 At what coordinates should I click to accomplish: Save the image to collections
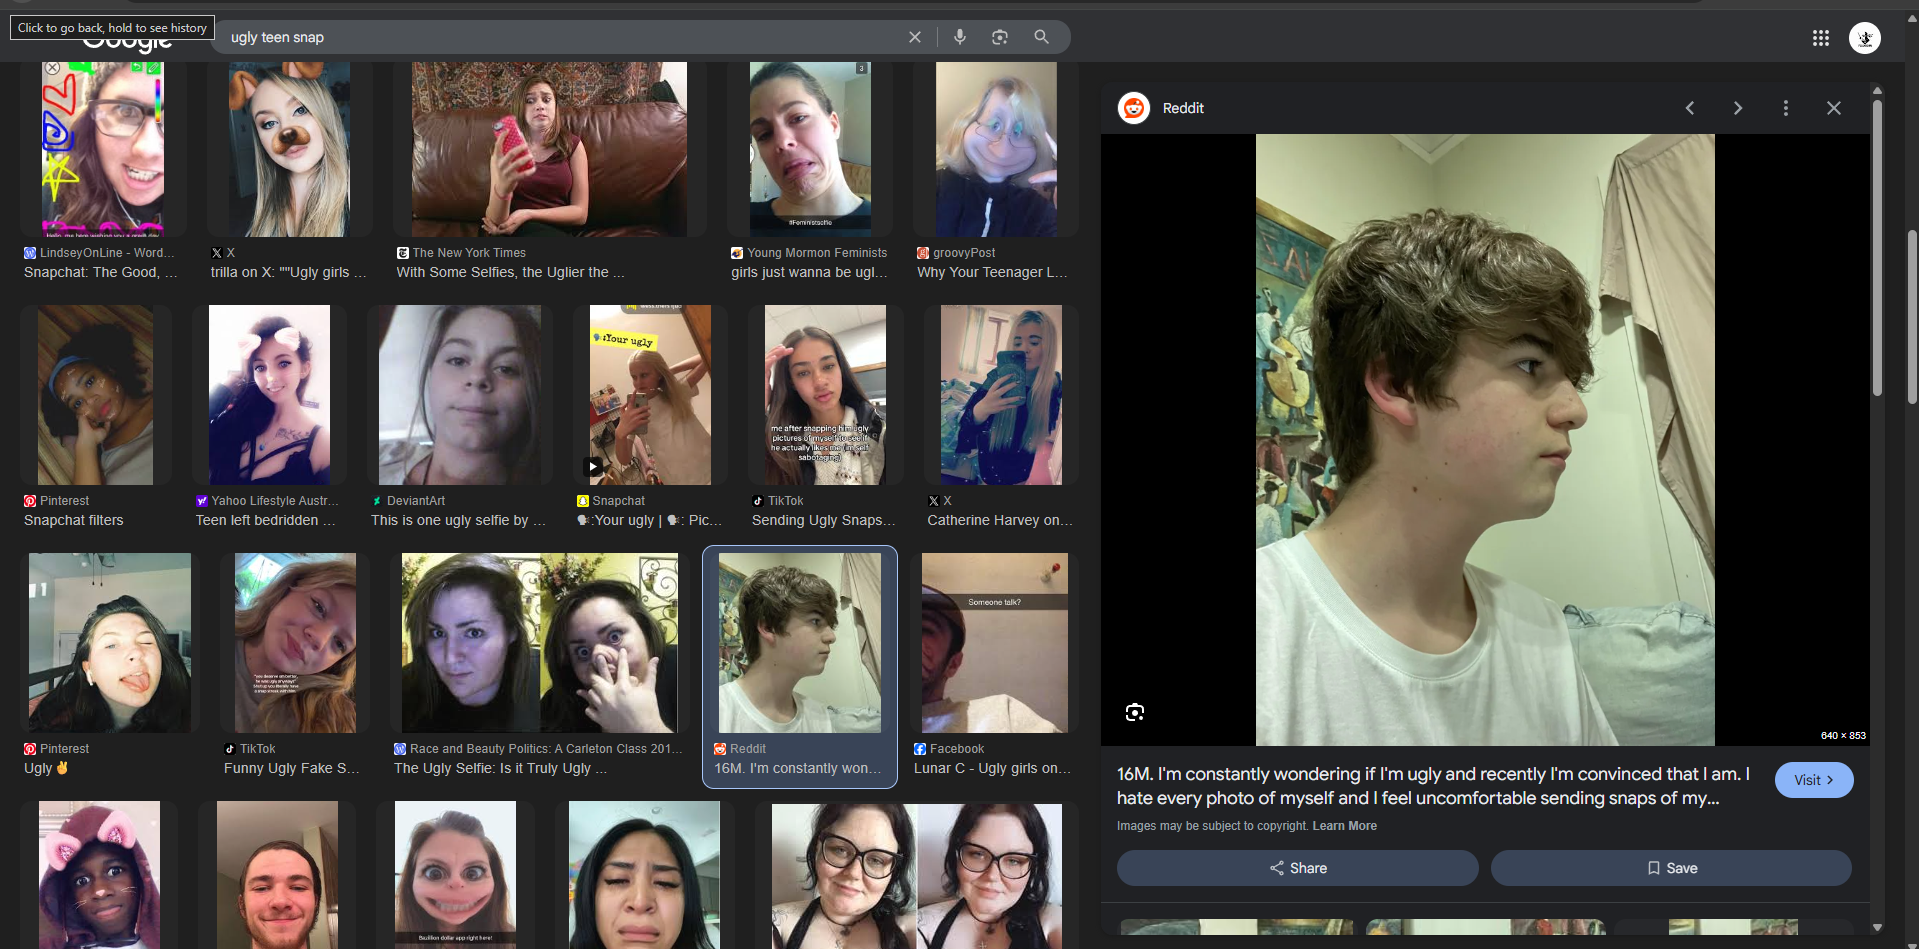click(x=1671, y=868)
